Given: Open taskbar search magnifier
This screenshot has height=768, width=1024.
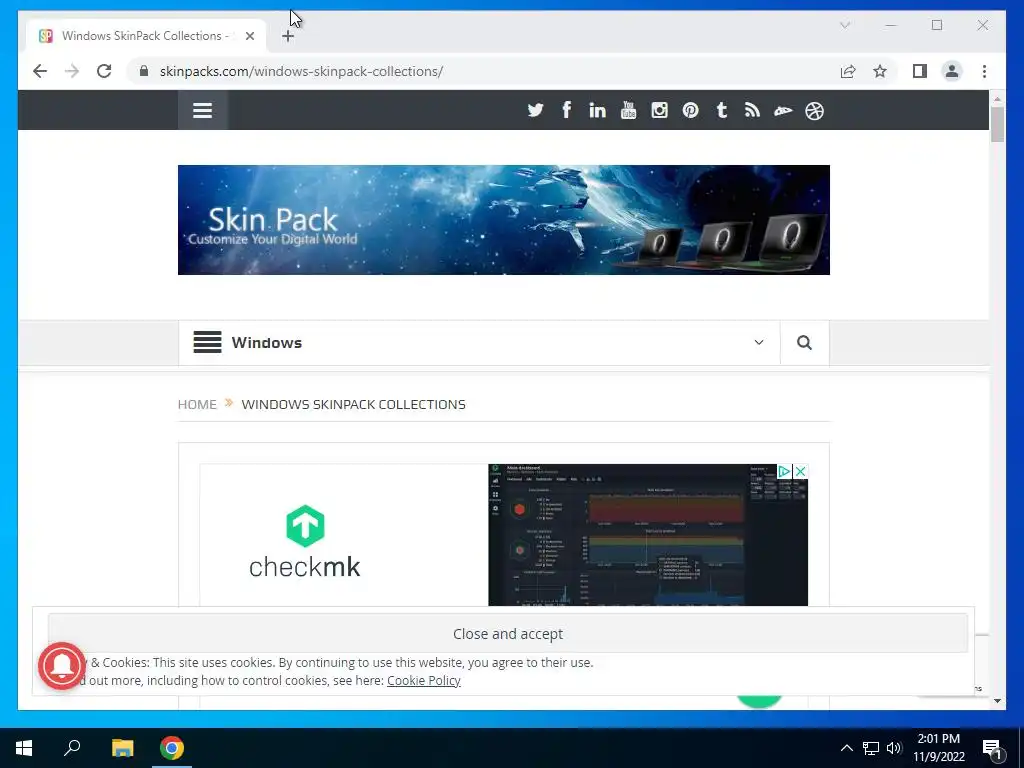Looking at the screenshot, I should tap(72, 748).
